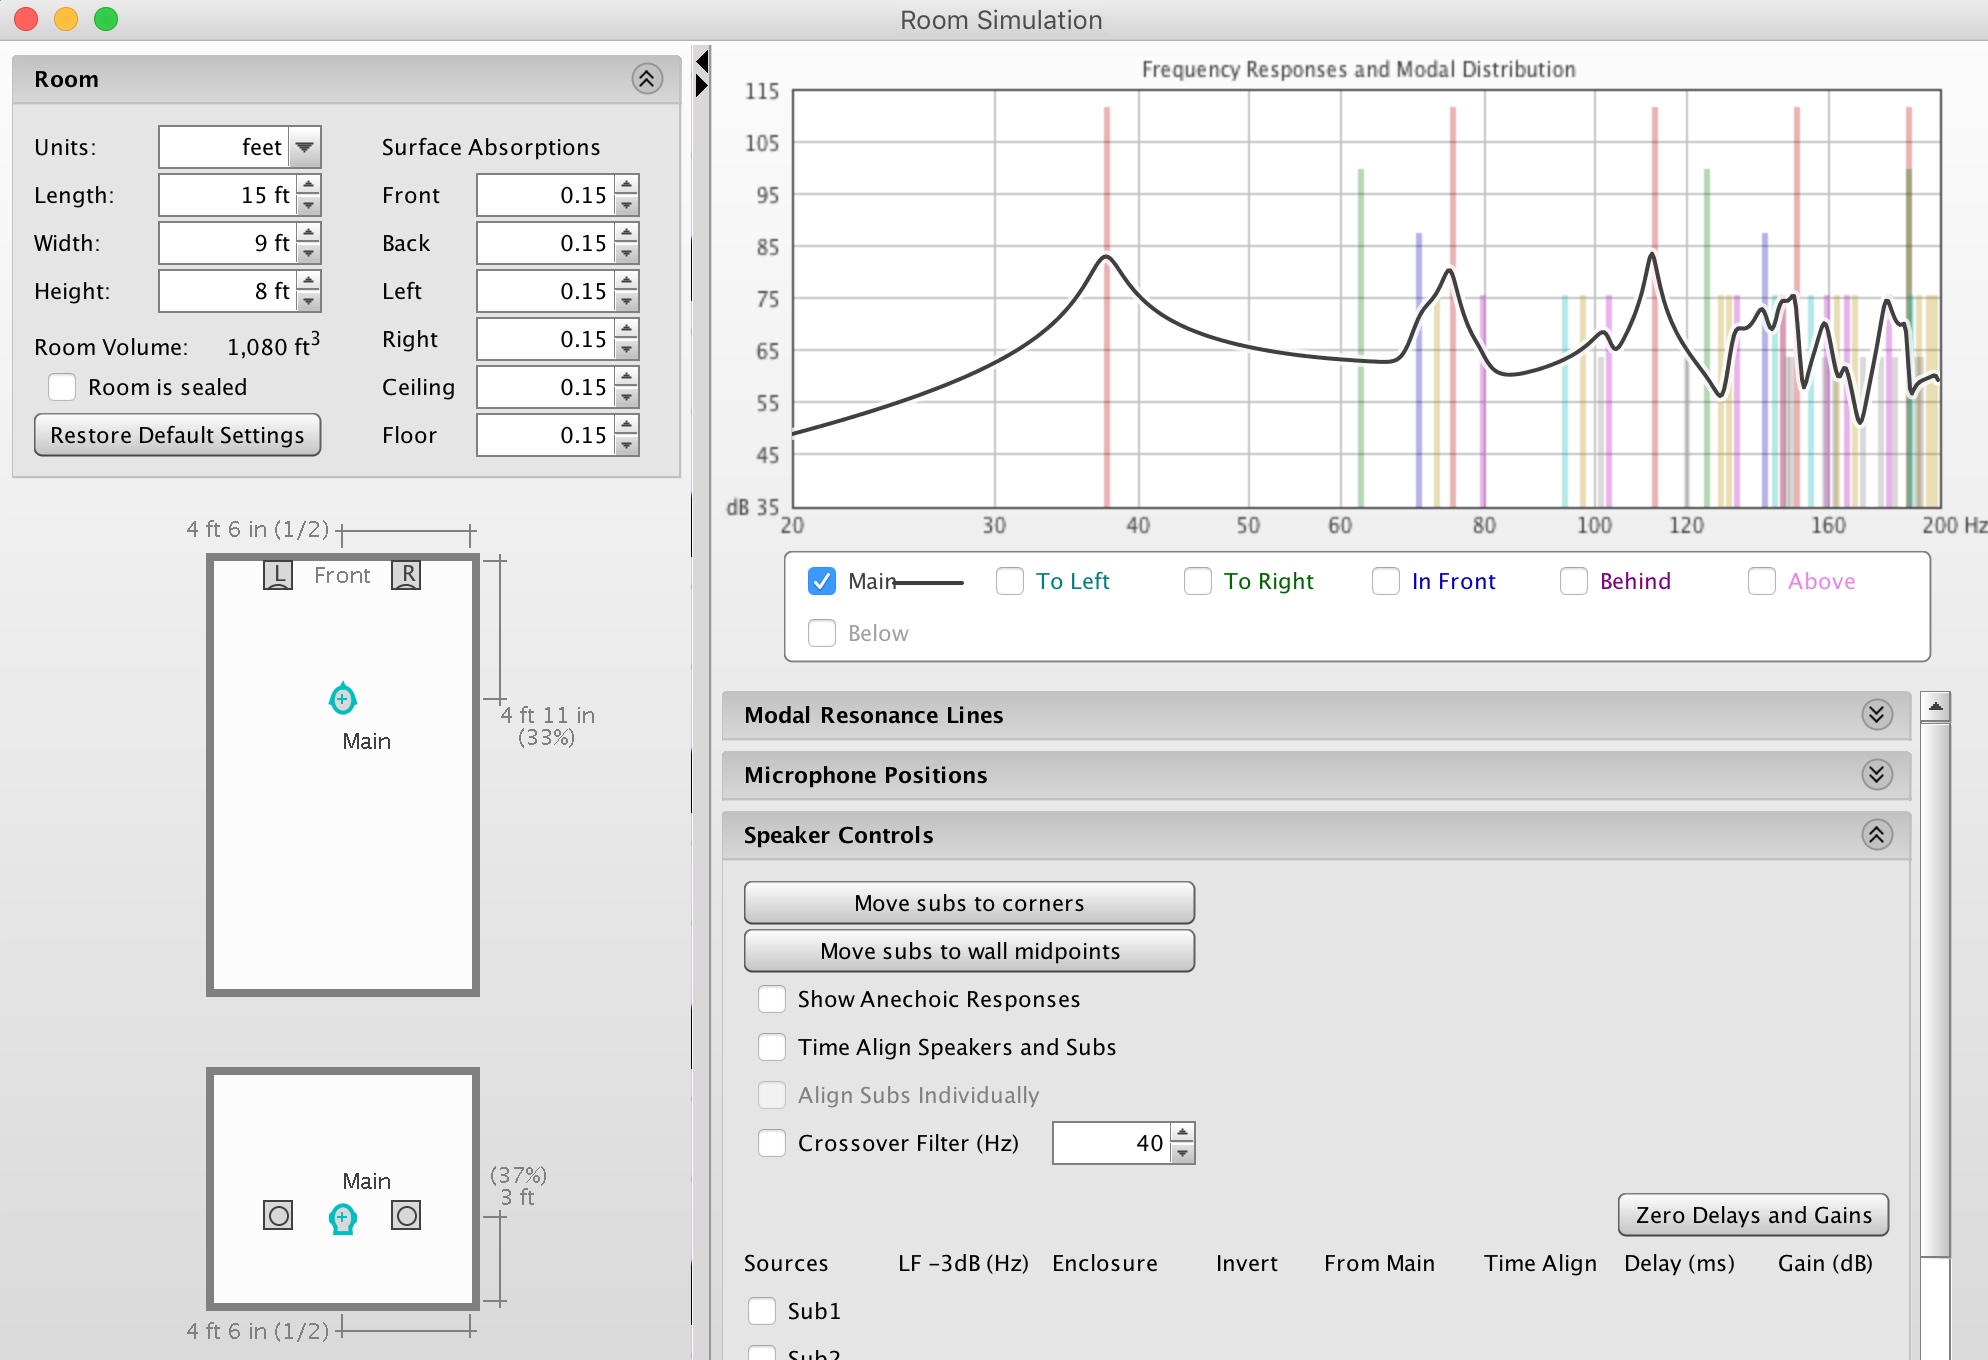Open the Units dropdown
The image size is (1988, 1360).
305,147
